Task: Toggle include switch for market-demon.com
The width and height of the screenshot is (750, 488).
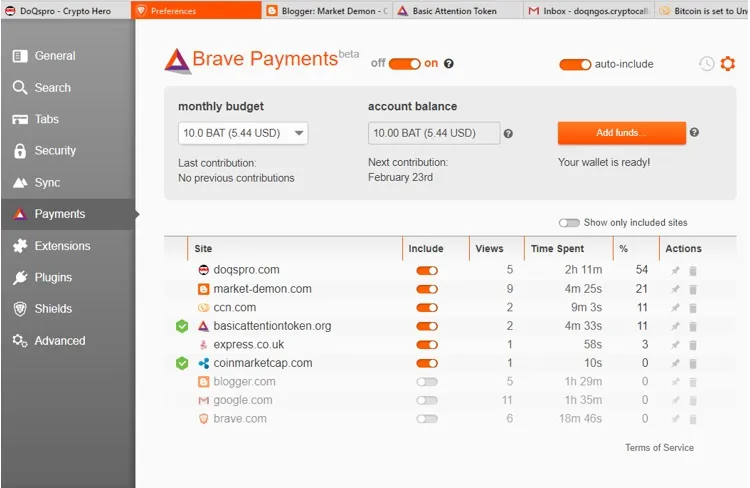Action: click(x=427, y=289)
